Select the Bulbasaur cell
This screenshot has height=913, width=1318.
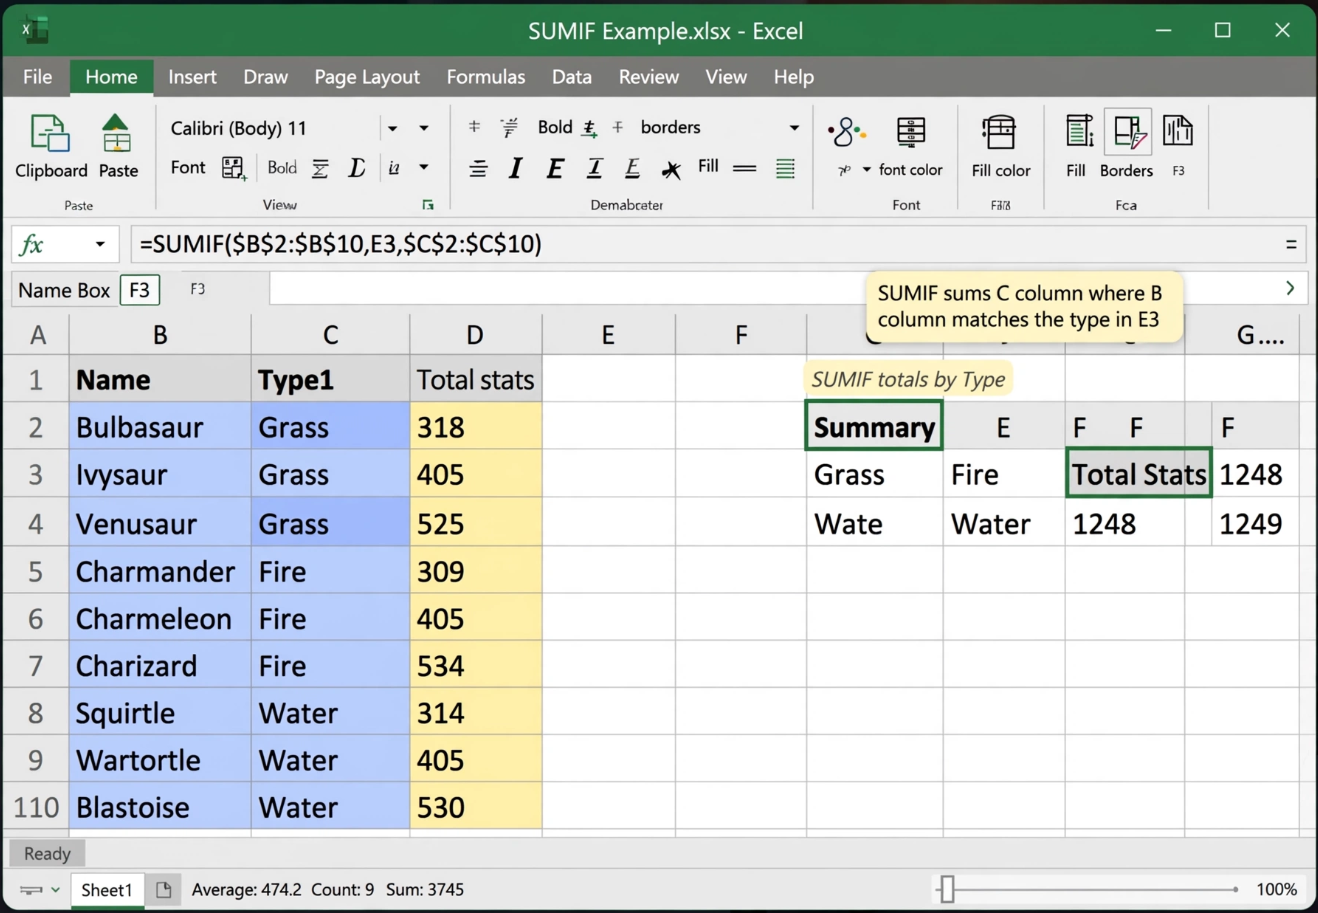tap(160, 427)
